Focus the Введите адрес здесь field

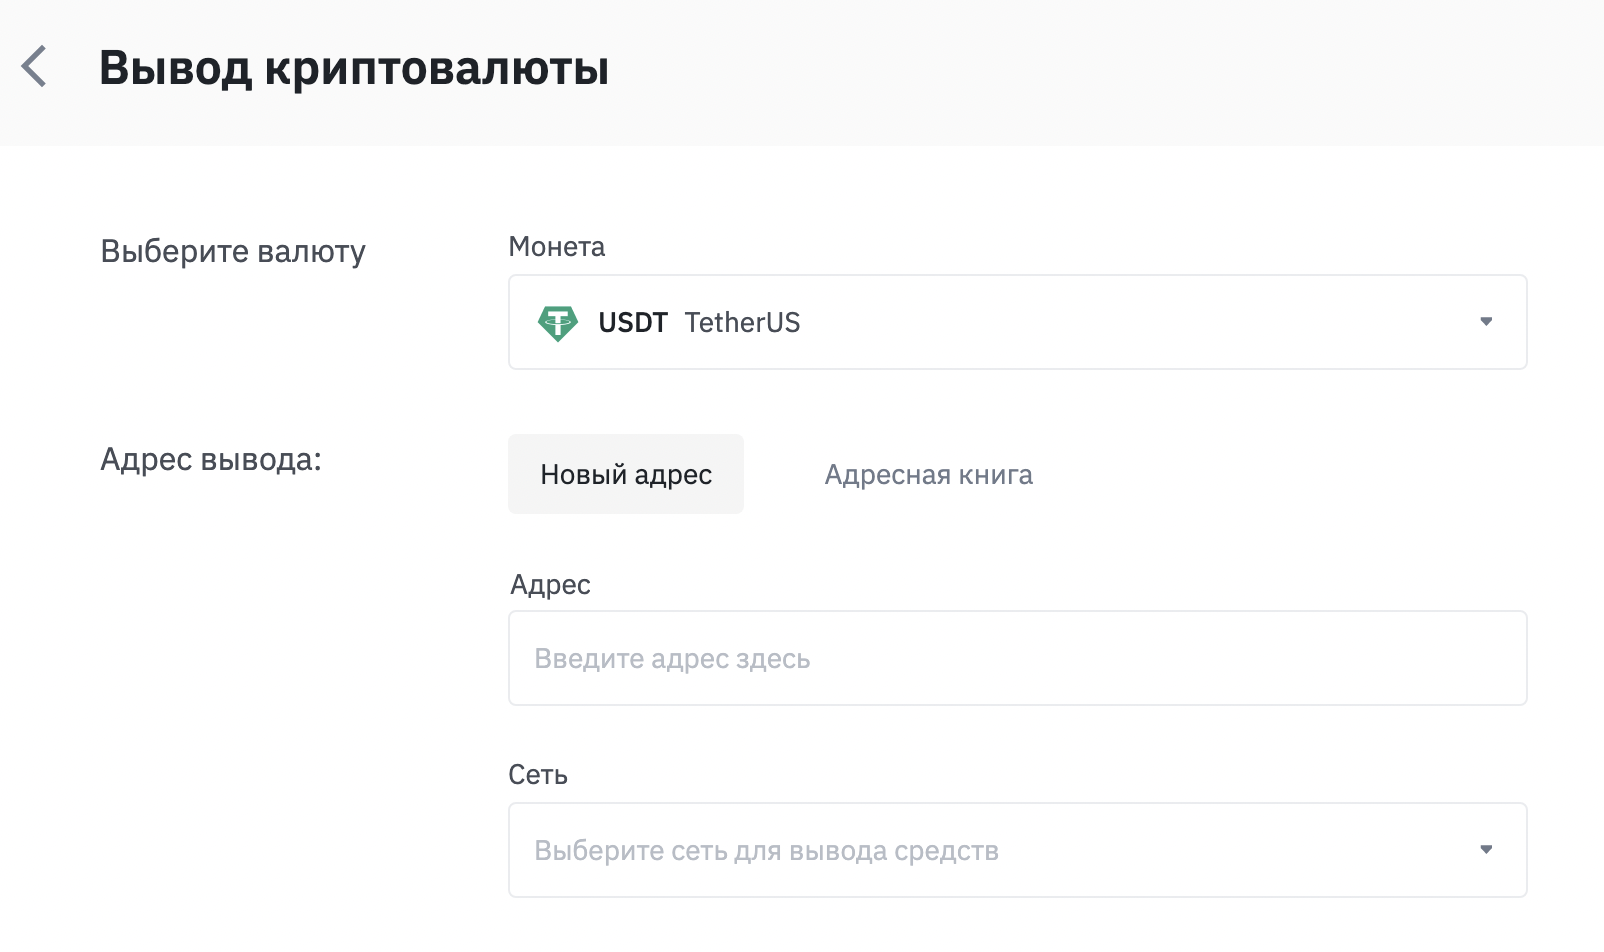[1018, 658]
